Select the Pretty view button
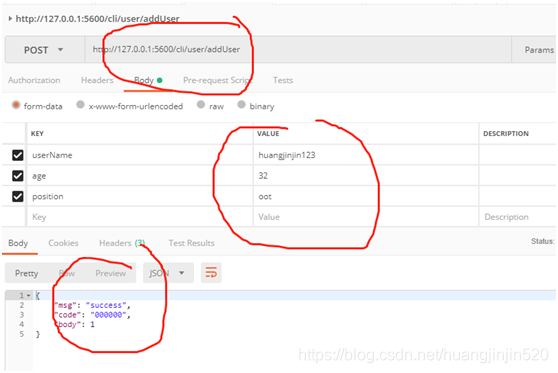Screen dimensions: 558x373 coord(26,273)
